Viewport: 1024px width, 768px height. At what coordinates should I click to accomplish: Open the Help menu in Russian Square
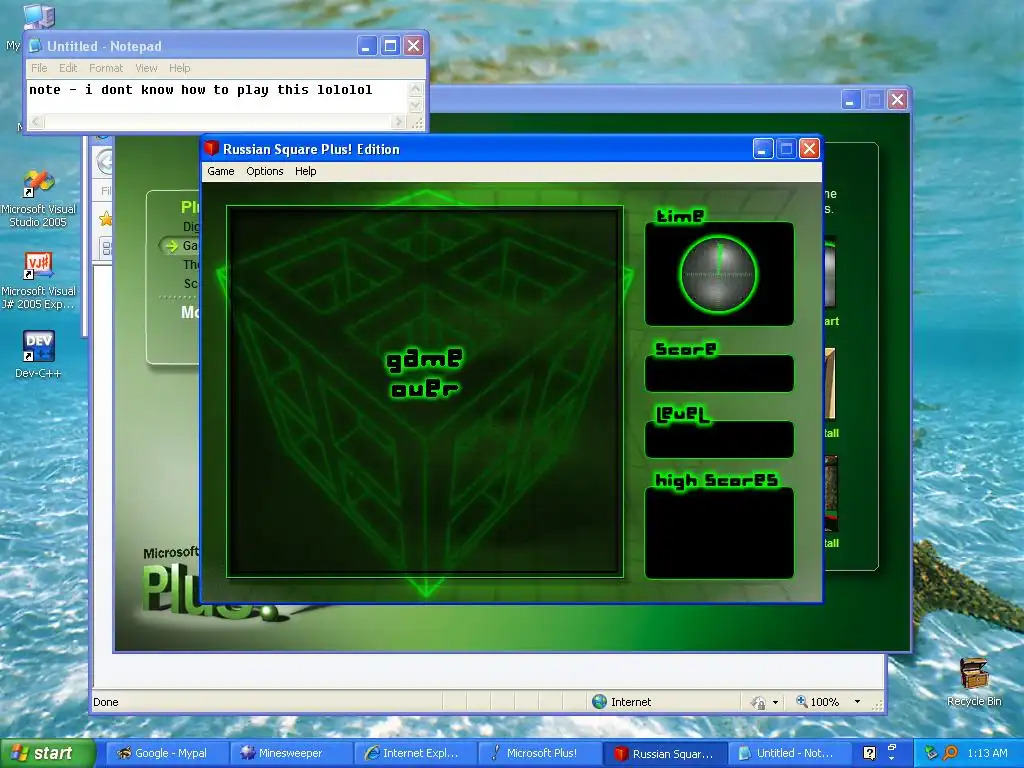point(306,171)
